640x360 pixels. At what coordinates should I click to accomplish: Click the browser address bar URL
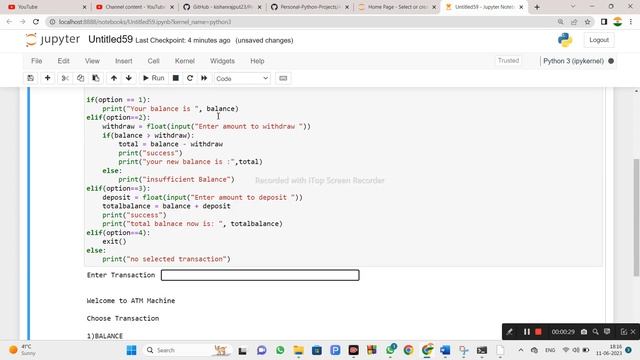145,22
